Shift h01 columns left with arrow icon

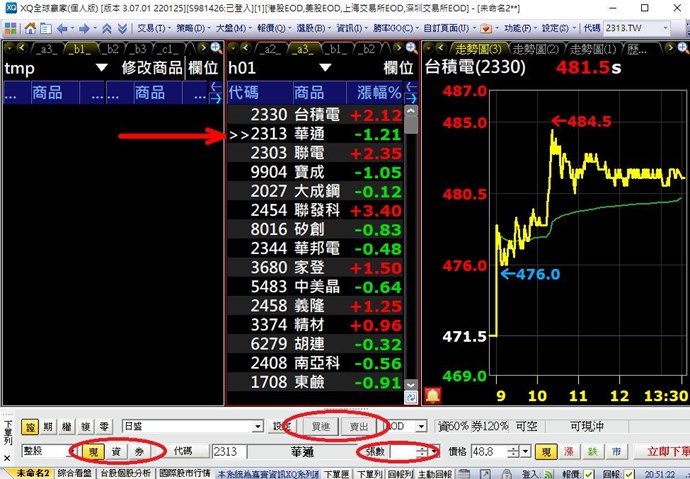coord(411,87)
